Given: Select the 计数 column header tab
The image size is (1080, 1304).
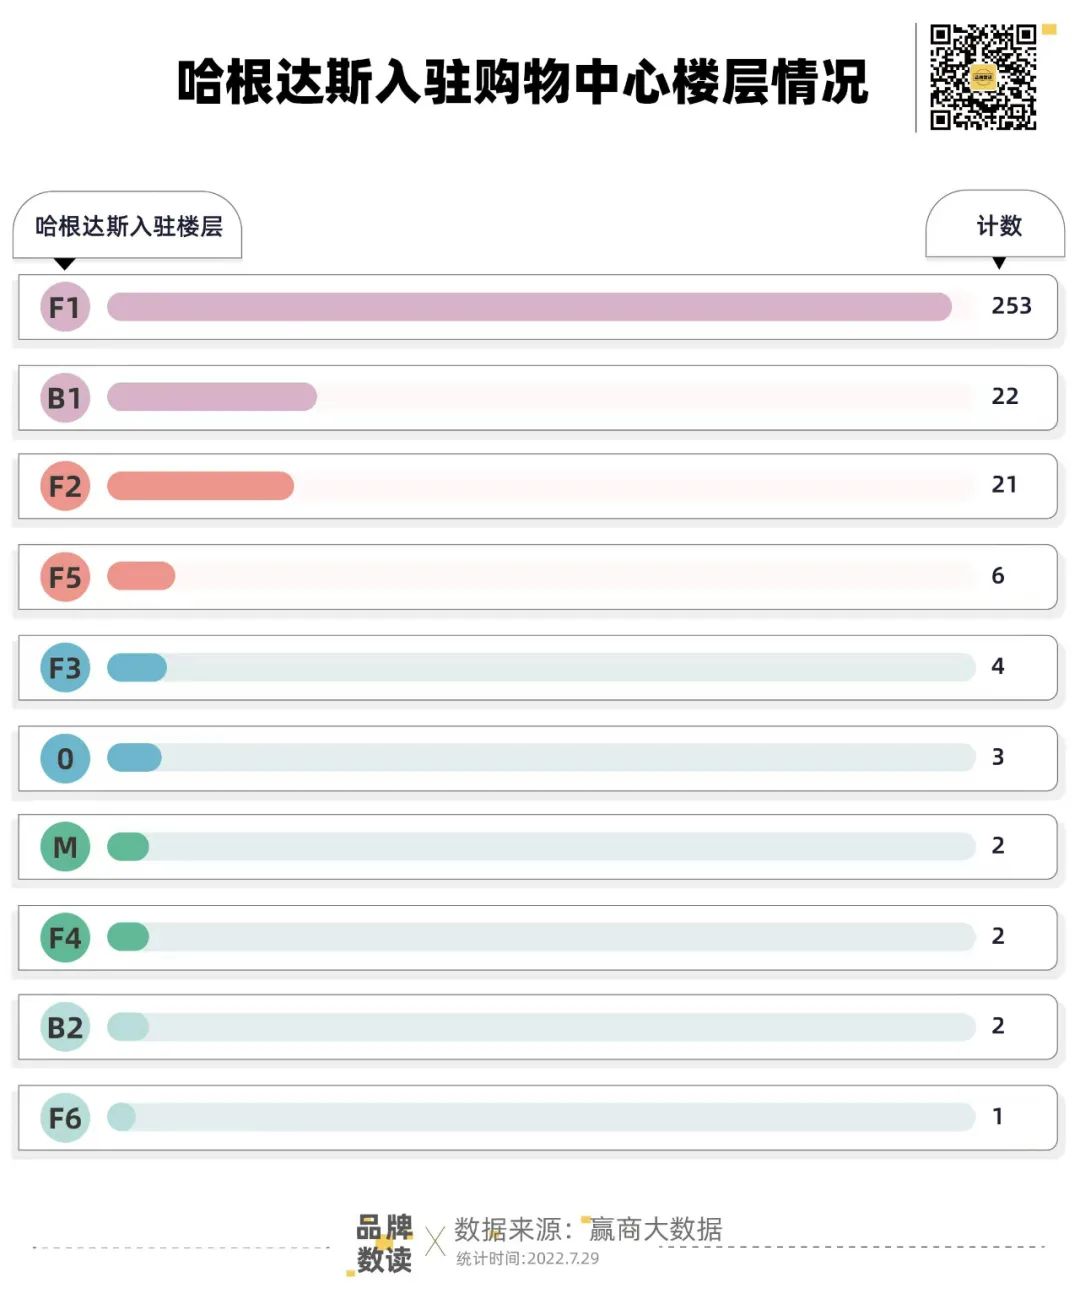Looking at the screenshot, I should click(998, 226).
